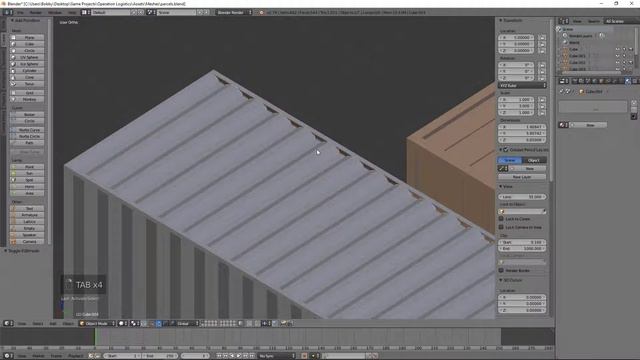Click the Armature object icon
The width and height of the screenshot is (640, 360).
click(x=13, y=215)
